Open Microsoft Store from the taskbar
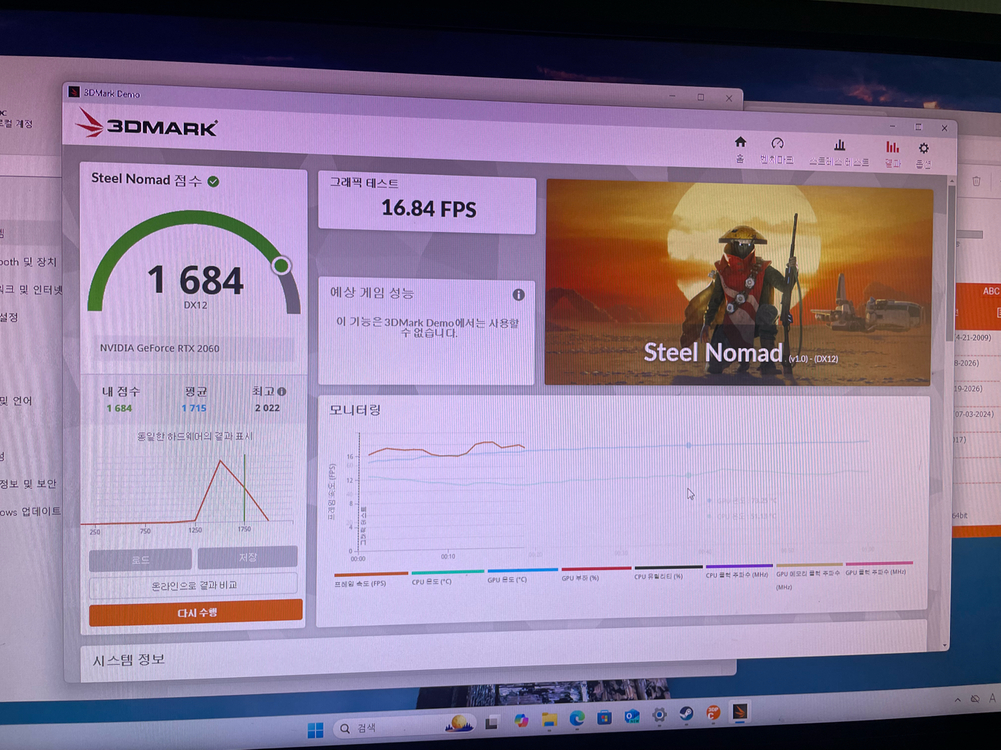 tap(604, 717)
